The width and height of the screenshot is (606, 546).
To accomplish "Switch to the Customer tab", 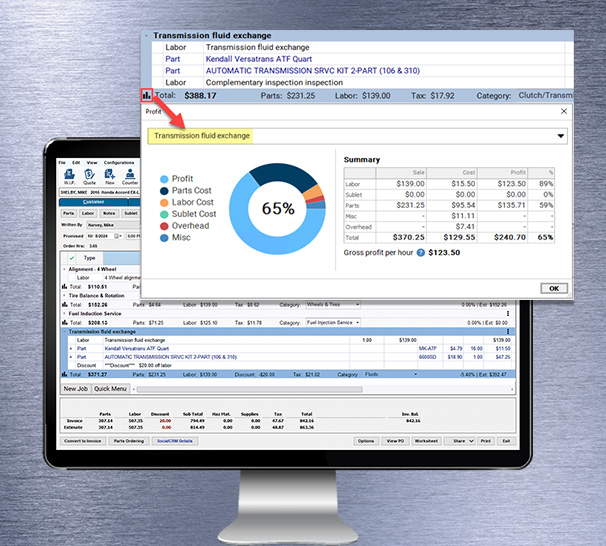I will (93, 200).
